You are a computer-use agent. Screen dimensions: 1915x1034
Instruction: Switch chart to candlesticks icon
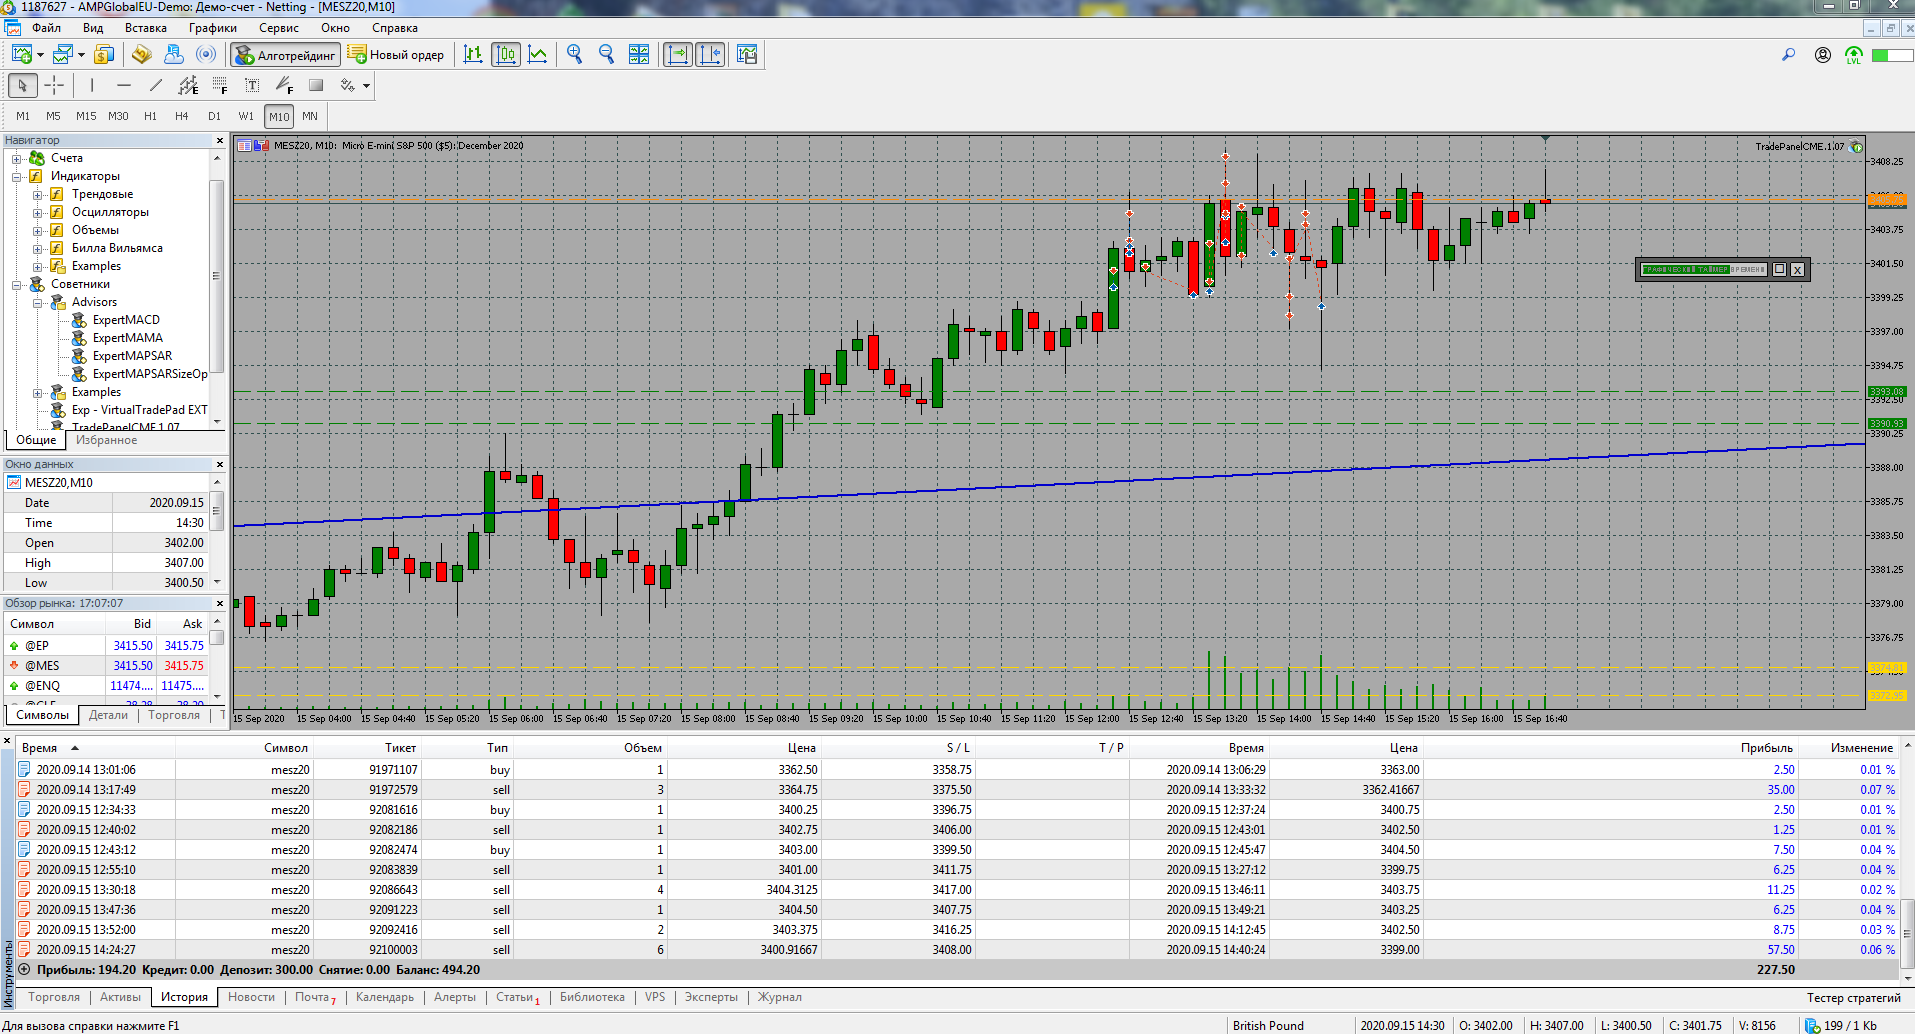coord(506,54)
